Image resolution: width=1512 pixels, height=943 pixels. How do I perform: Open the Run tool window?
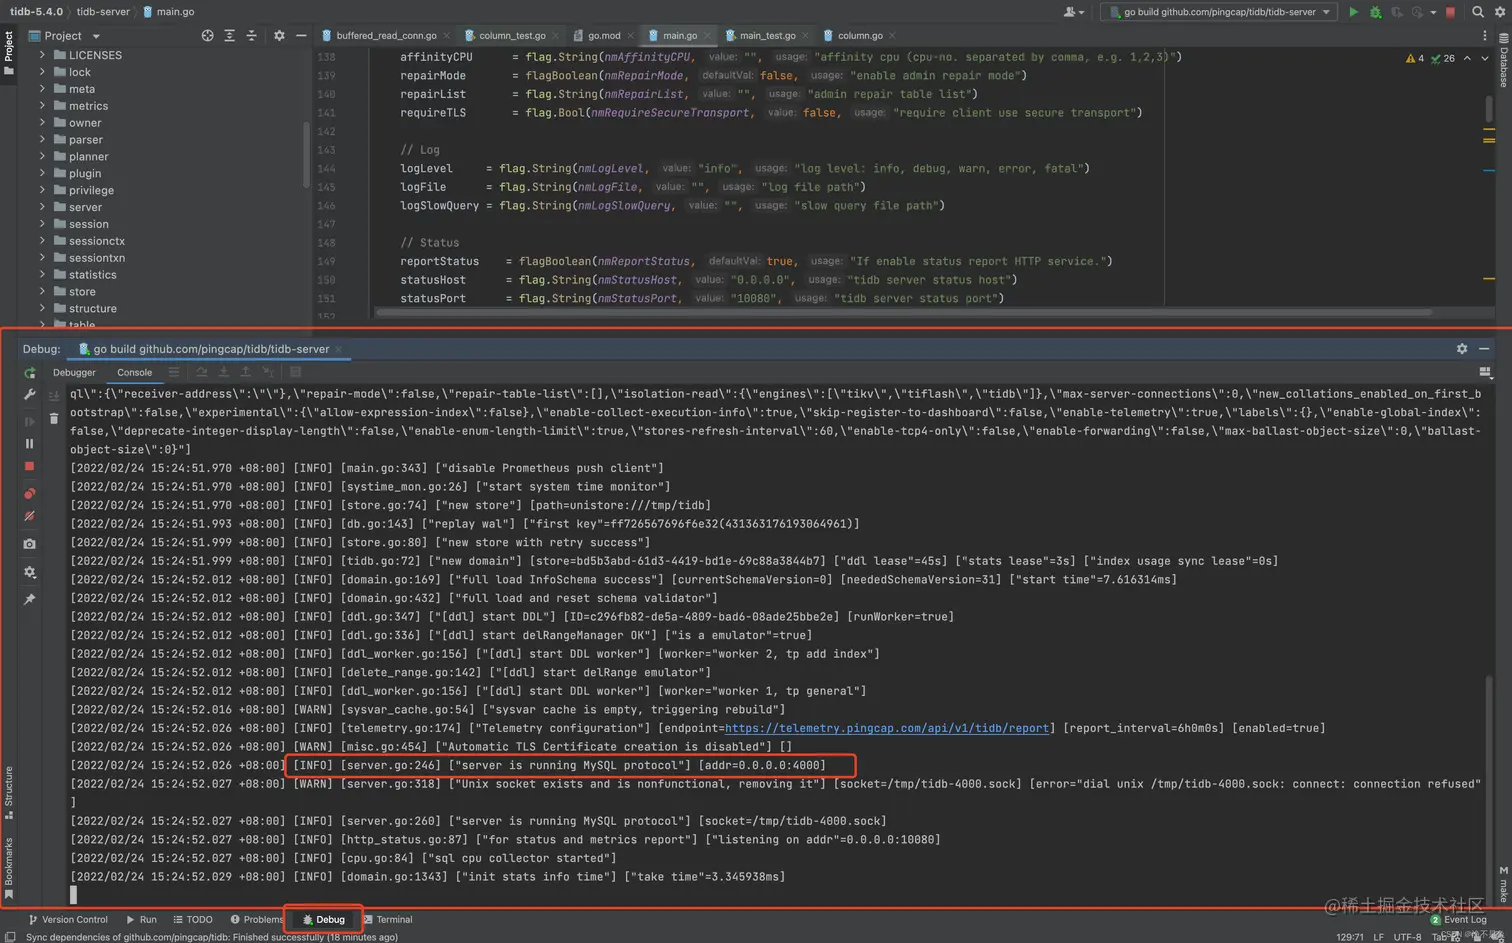[x=141, y=919]
